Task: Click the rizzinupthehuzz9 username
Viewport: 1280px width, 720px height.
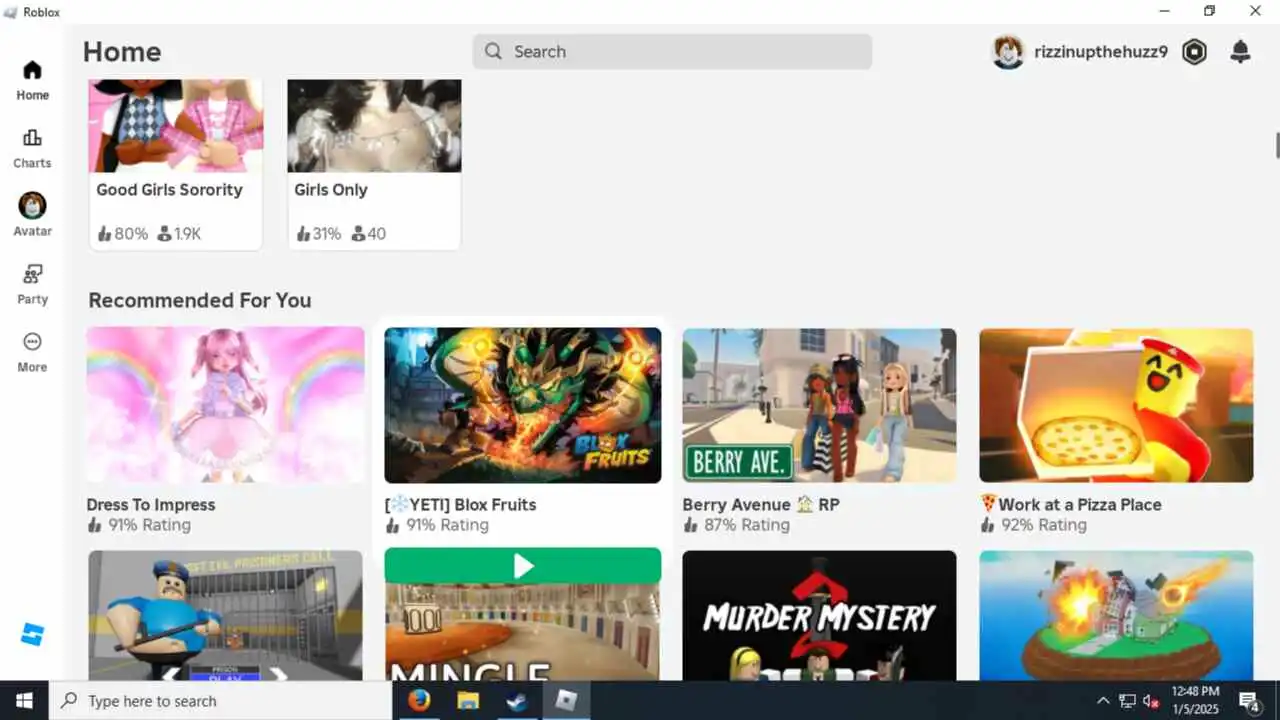Action: click(1101, 52)
